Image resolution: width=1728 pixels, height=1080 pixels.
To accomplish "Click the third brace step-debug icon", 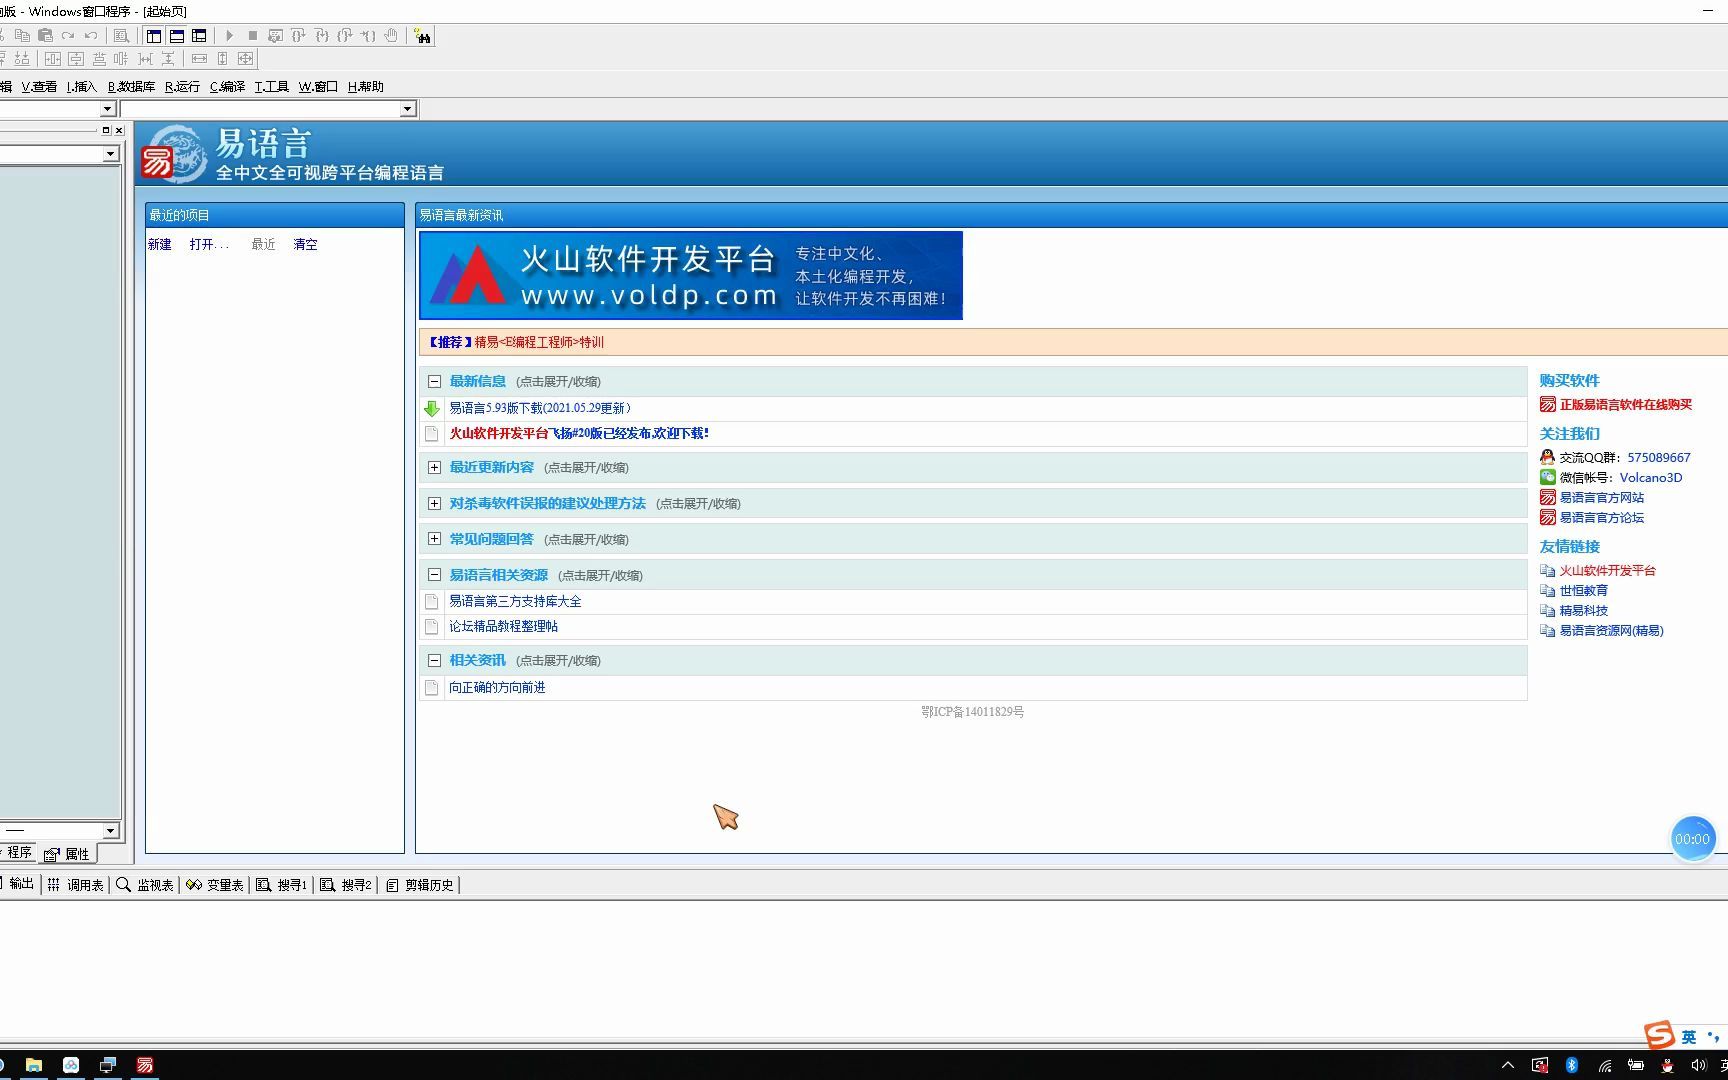I will pyautogui.click(x=344, y=36).
